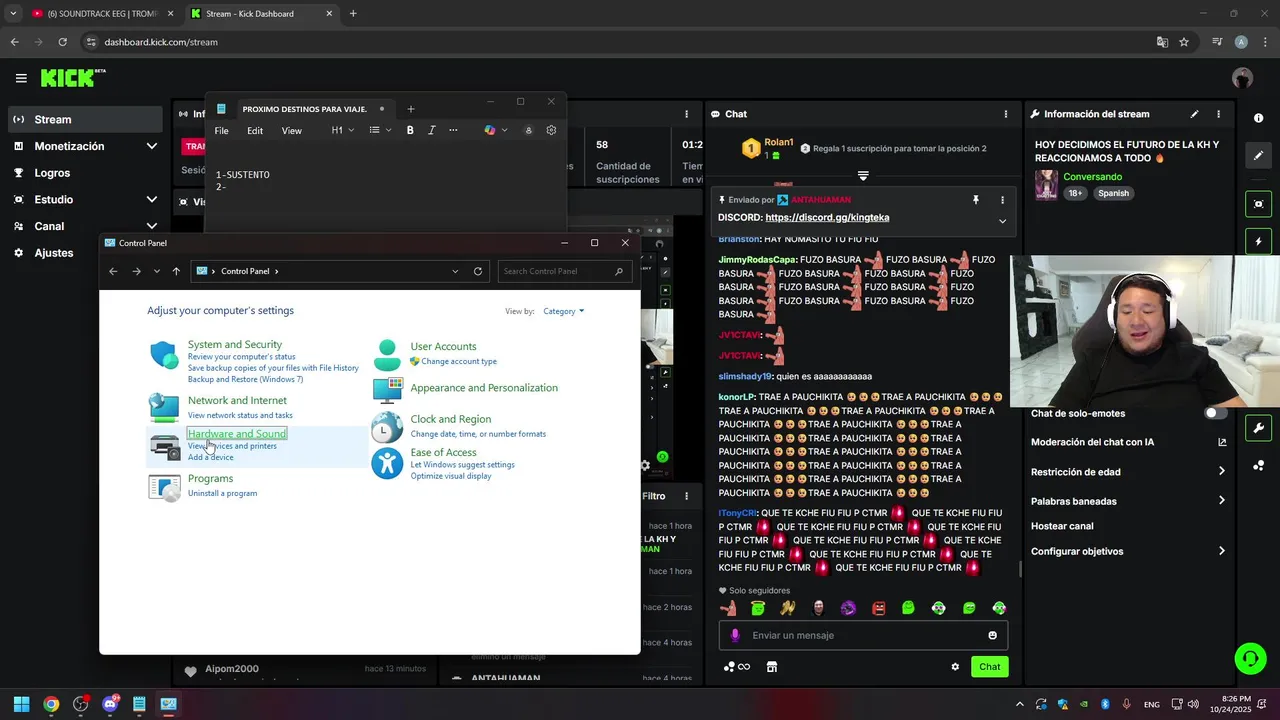The width and height of the screenshot is (1280, 720).
Task: Click the shop icon below chat input
Action: pos(772,667)
